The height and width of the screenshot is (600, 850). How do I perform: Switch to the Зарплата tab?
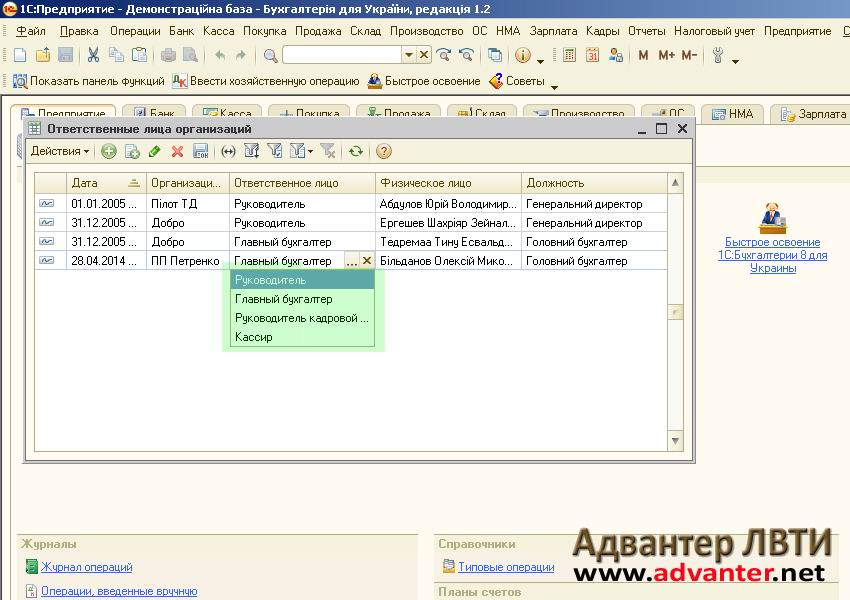point(813,114)
